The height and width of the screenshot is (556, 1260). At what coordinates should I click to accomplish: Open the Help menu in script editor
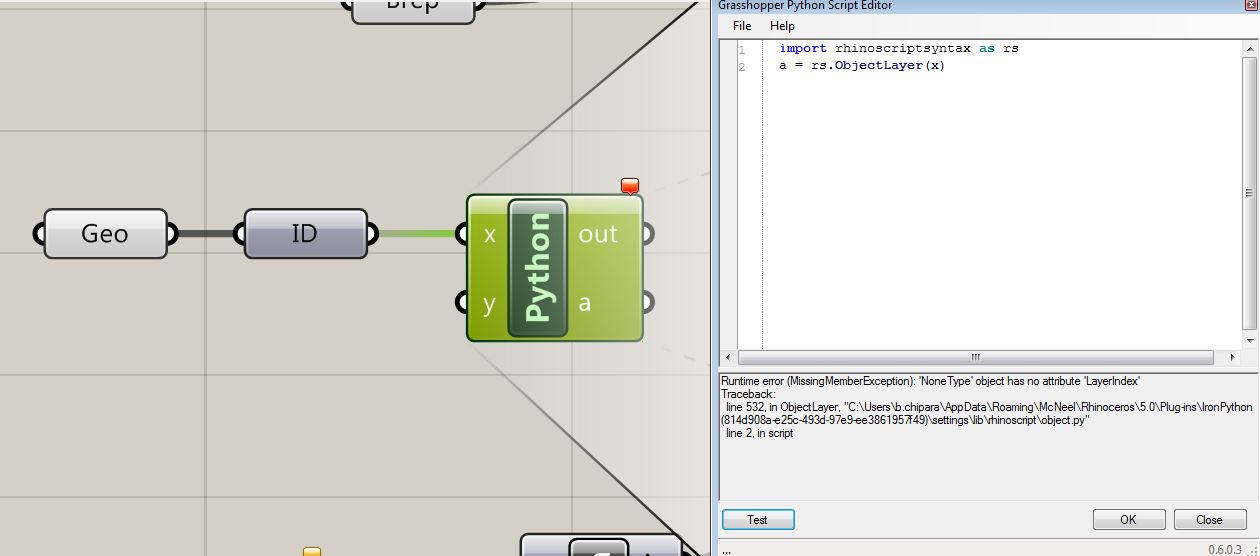782,26
